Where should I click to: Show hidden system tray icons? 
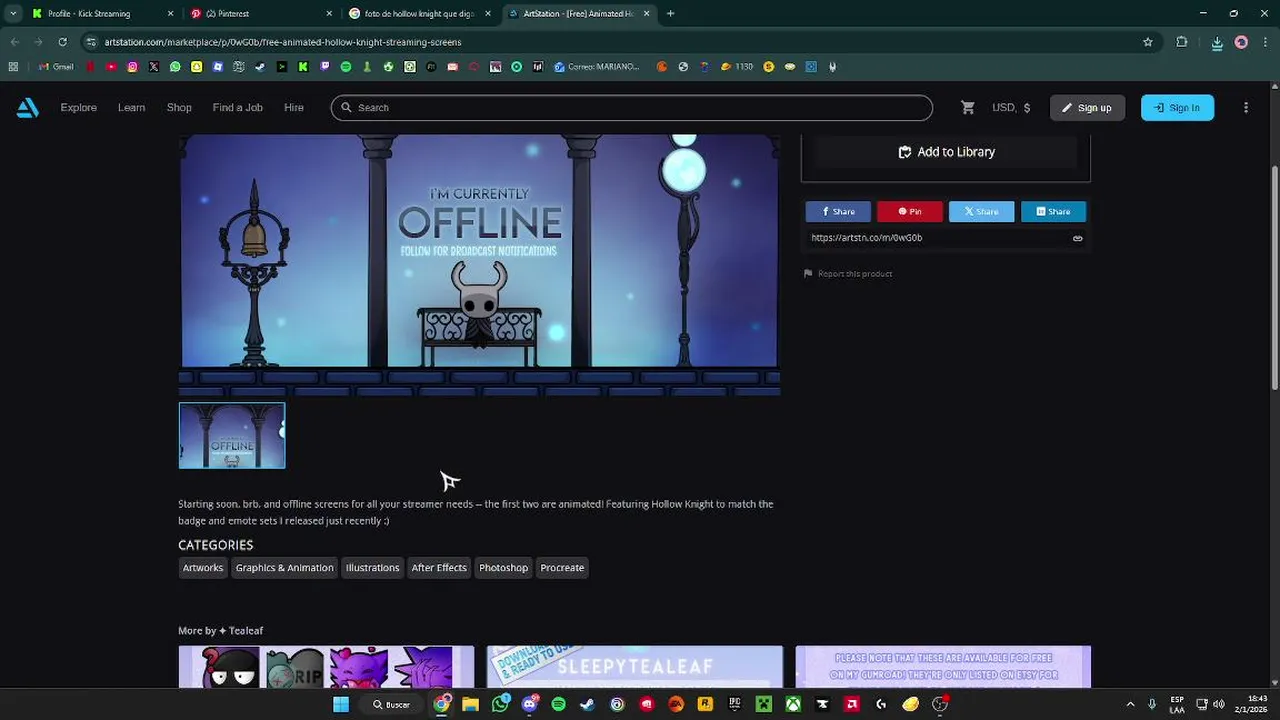1130,704
